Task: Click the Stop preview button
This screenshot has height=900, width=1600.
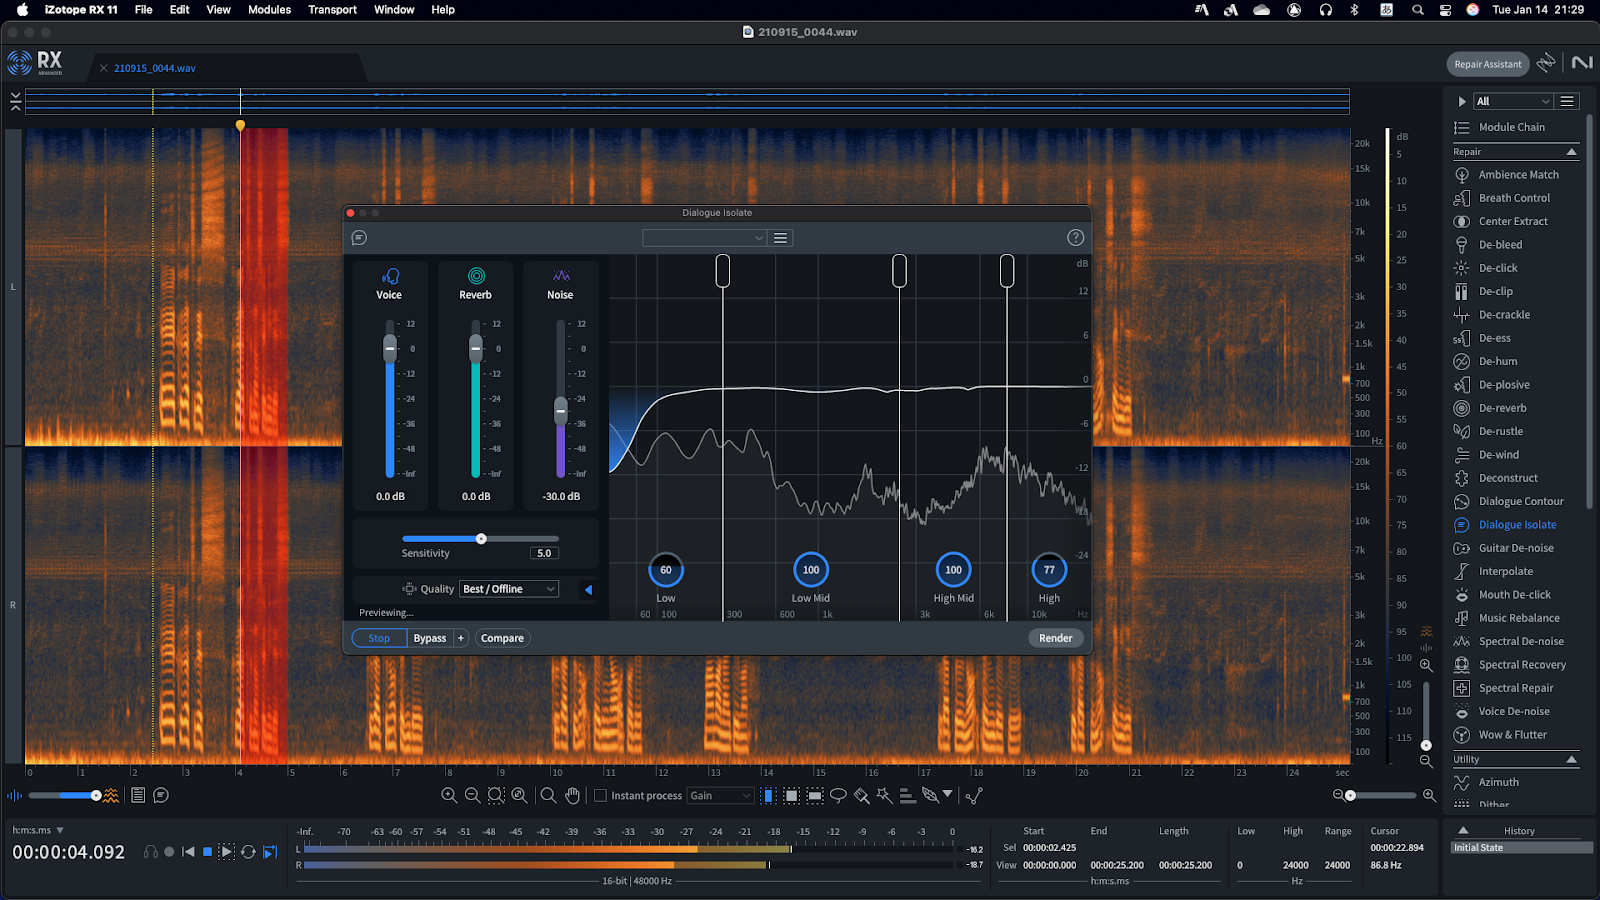Action: 379,638
